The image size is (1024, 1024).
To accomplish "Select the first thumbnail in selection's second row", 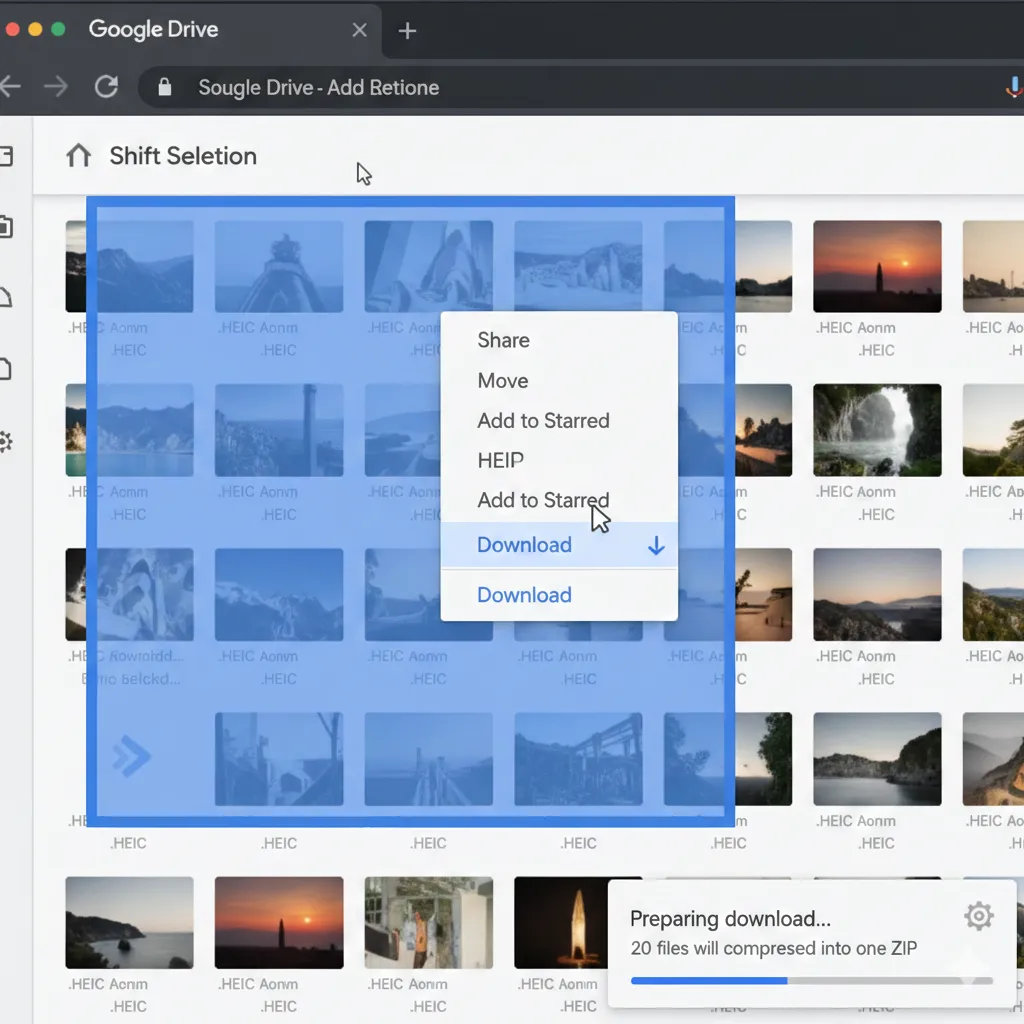I will (x=129, y=430).
